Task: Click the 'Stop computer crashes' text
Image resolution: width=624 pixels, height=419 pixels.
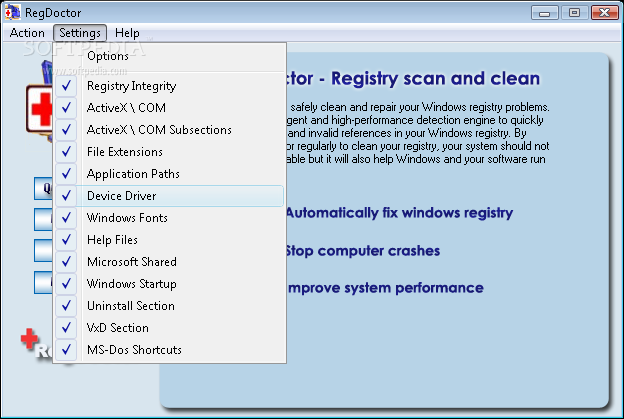Action: [x=363, y=251]
